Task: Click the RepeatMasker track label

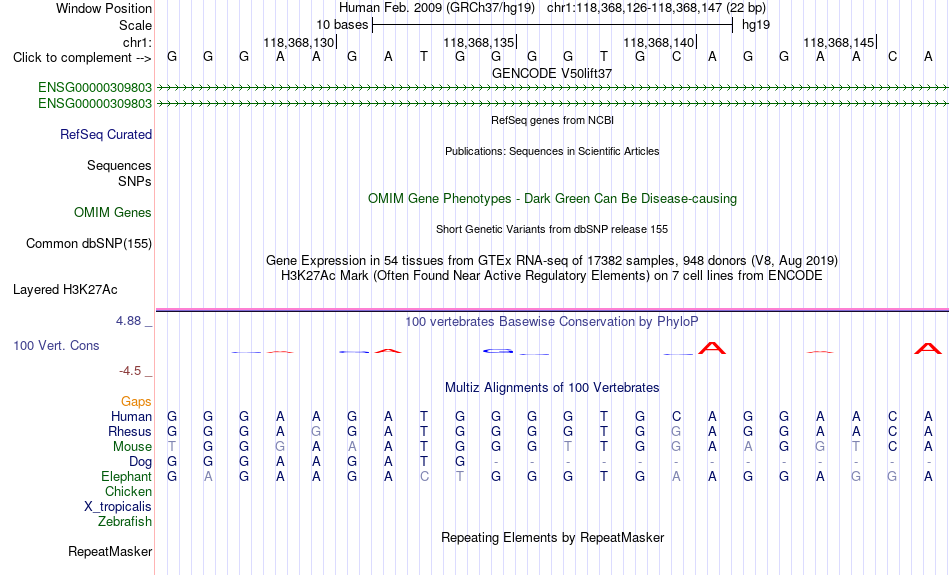Action: [x=110, y=551]
